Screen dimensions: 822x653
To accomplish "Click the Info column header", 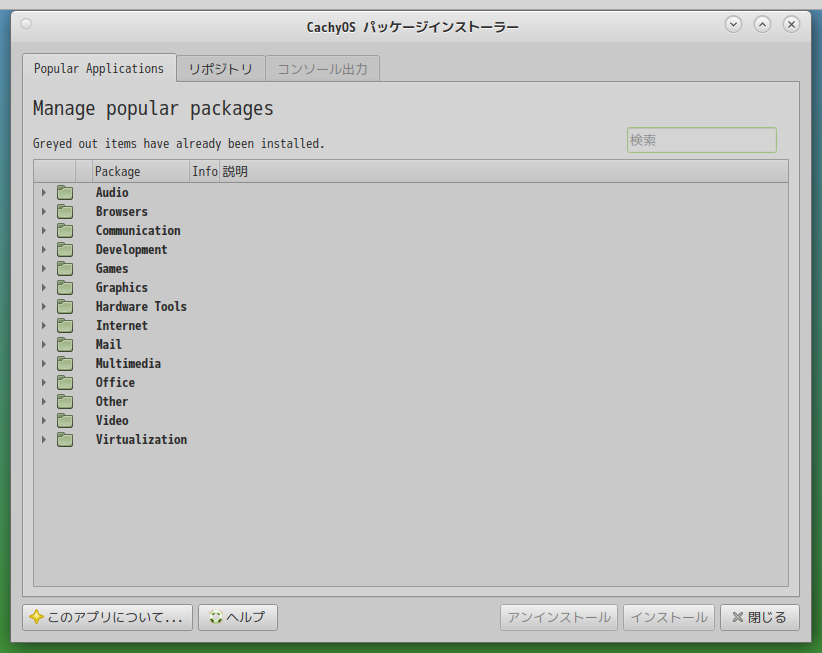I will tap(204, 171).
